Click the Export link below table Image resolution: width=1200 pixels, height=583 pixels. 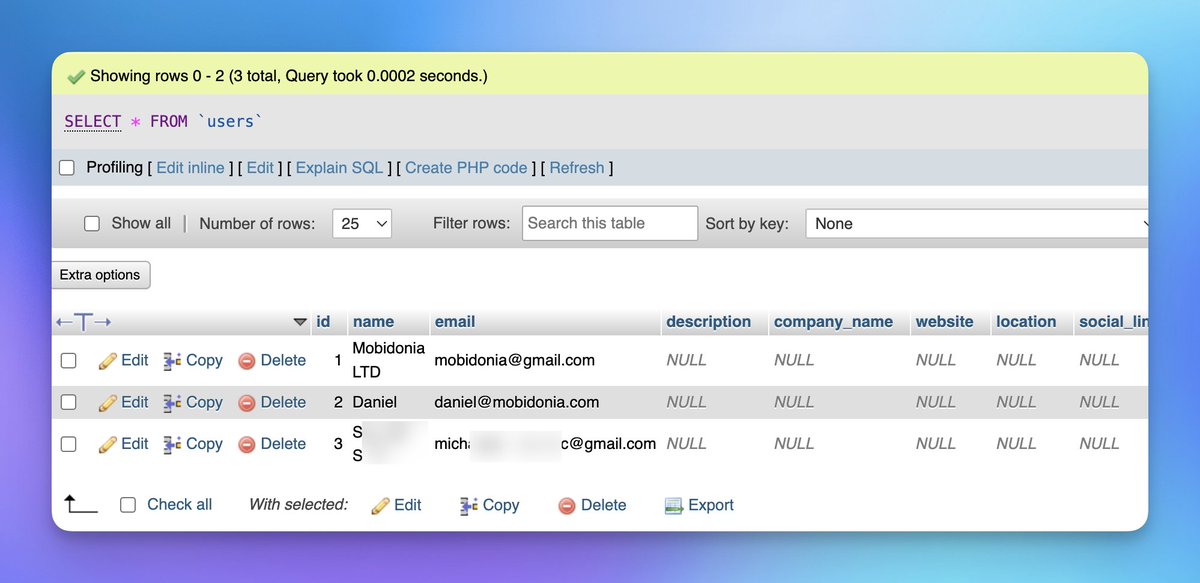pyautogui.click(x=711, y=506)
